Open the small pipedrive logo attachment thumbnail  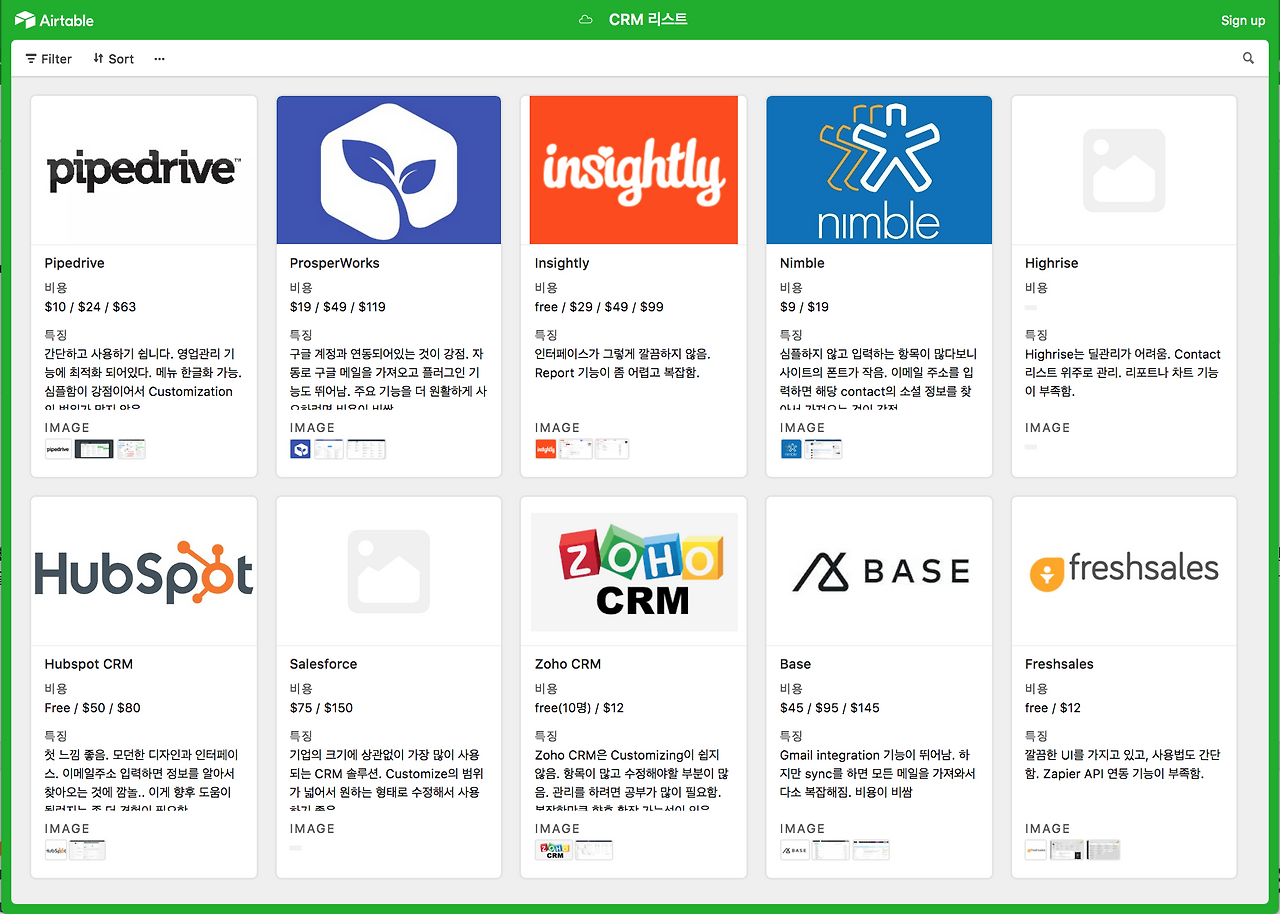pyautogui.click(x=59, y=449)
